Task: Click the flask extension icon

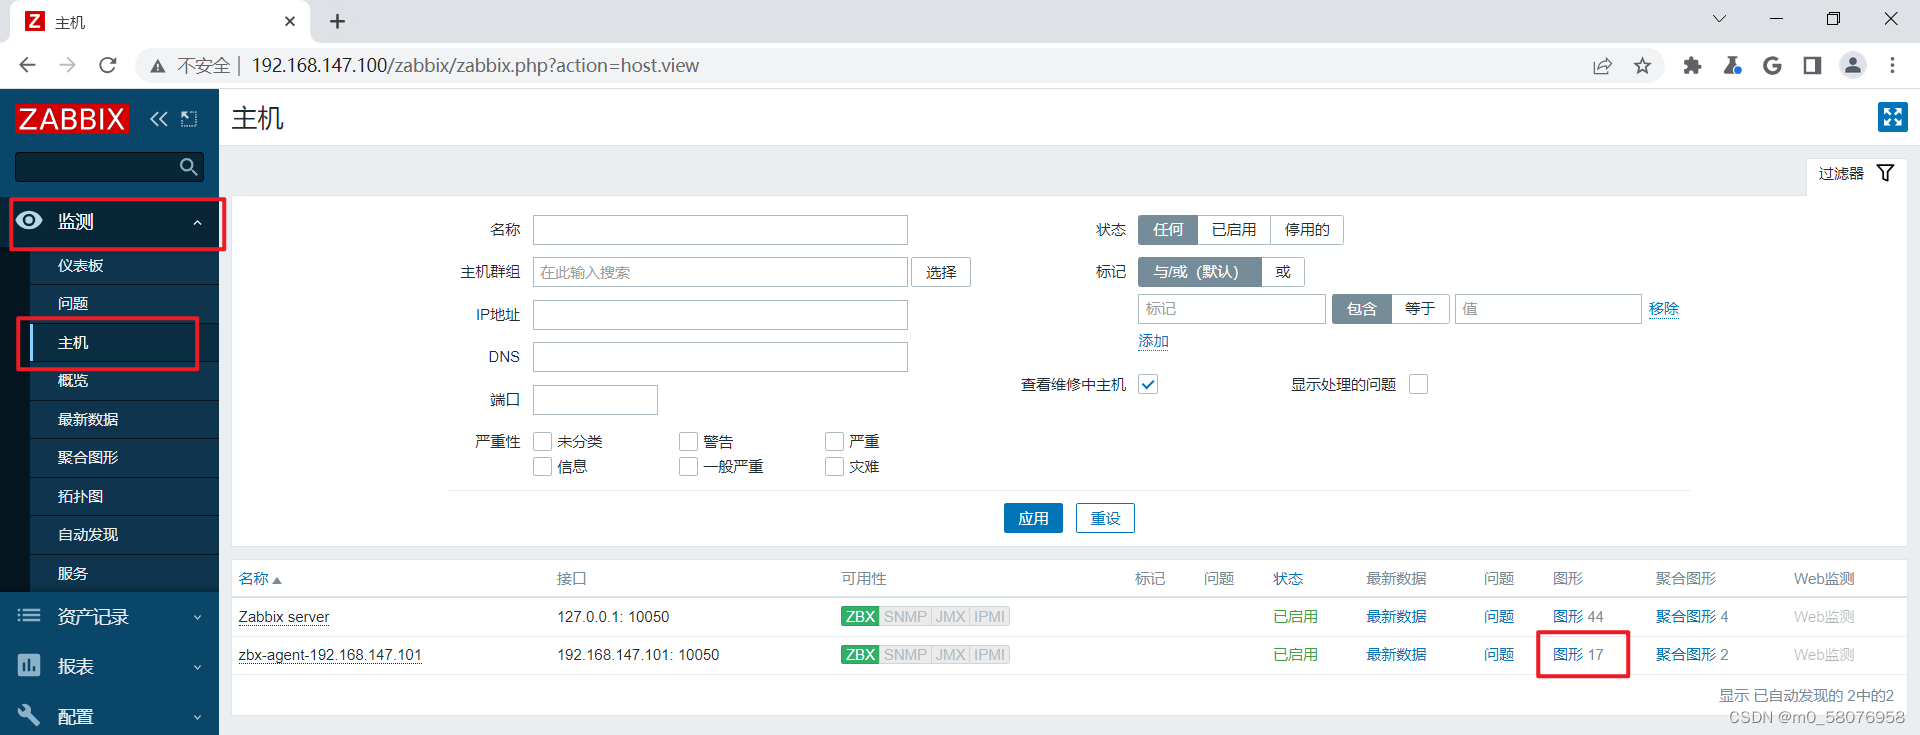Action: coord(1732,66)
